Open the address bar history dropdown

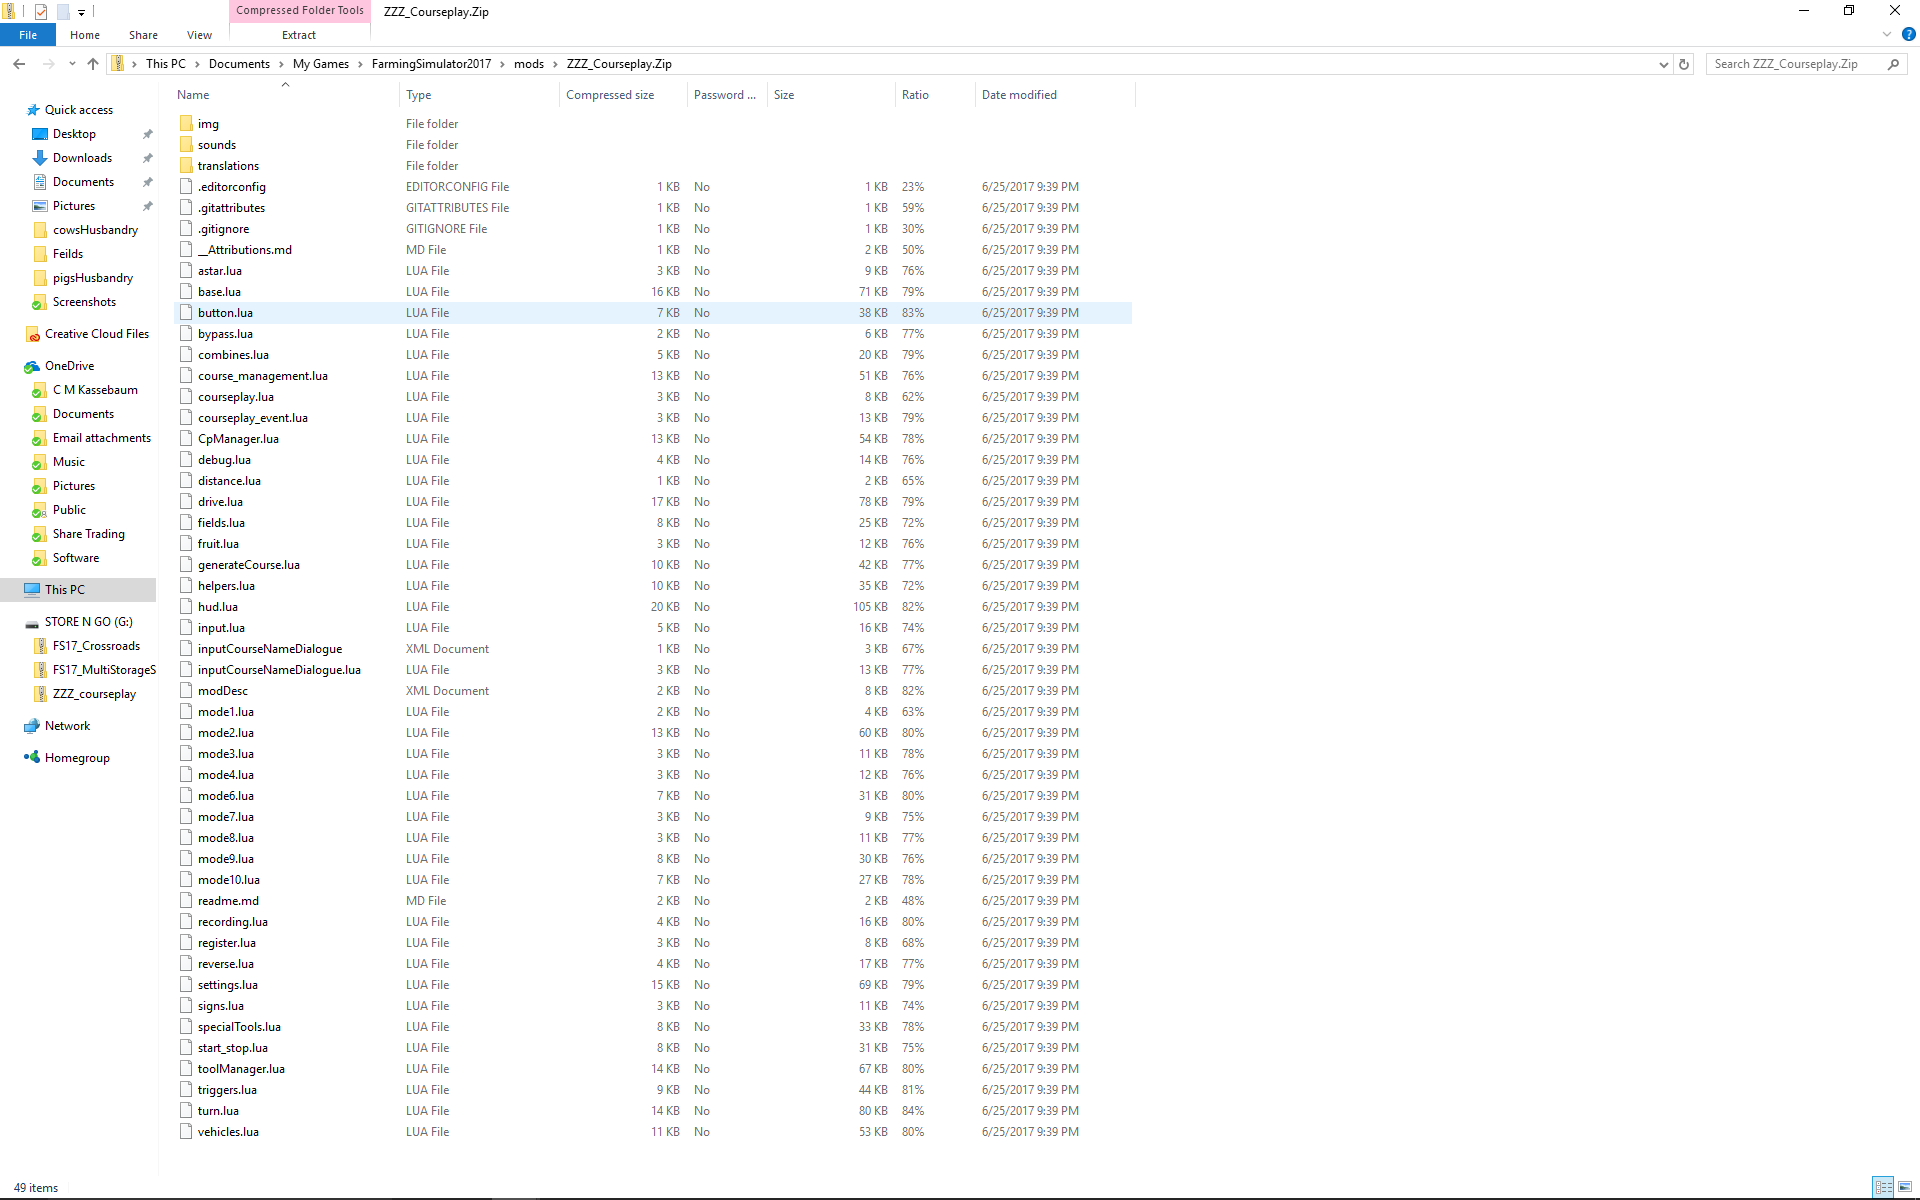1663,63
